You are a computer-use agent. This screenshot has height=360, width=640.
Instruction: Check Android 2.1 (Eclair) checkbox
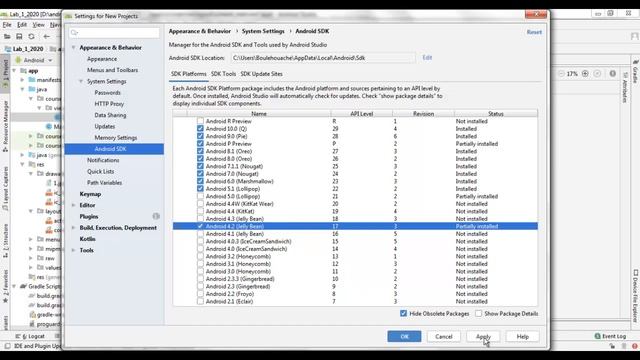200,301
